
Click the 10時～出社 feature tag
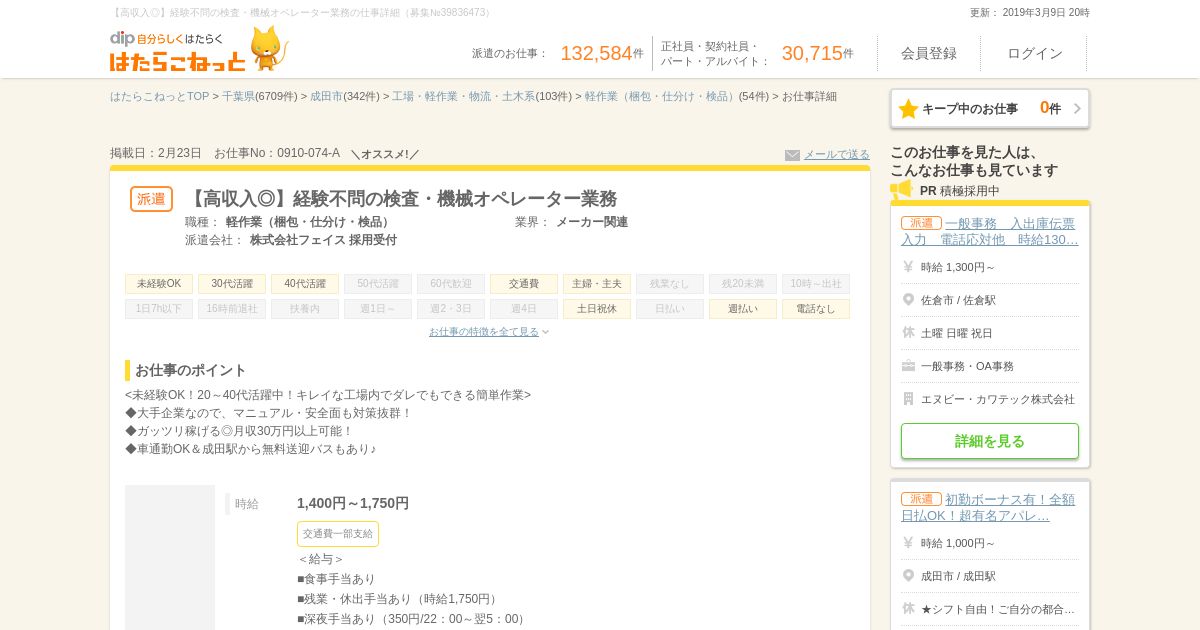click(x=816, y=284)
